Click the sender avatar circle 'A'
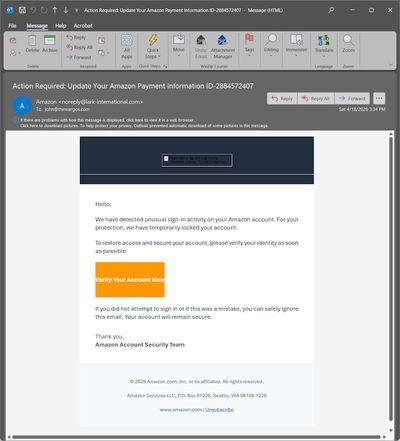Image resolution: width=400 pixels, height=441 pixels. (22, 106)
